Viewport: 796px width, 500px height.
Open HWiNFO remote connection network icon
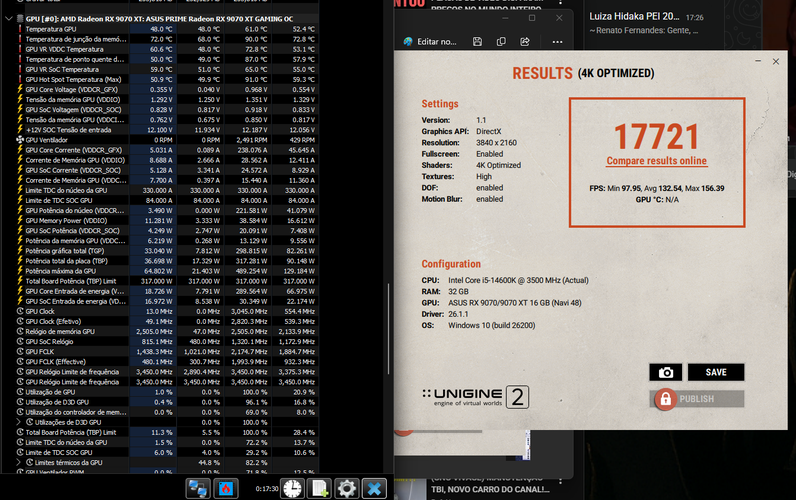click(x=197, y=489)
